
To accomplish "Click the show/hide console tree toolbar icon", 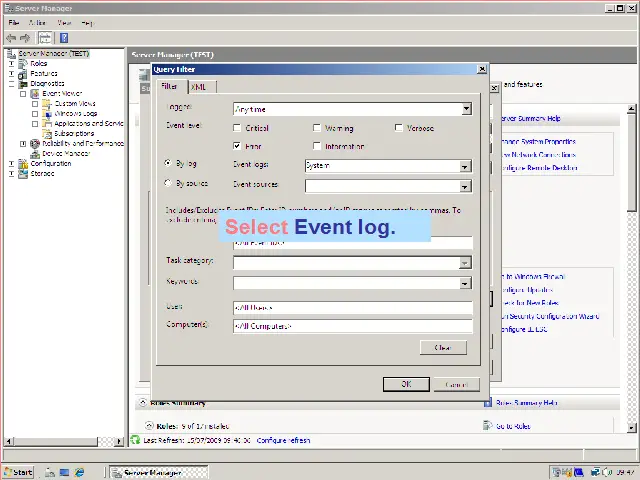I will click(x=45, y=38).
